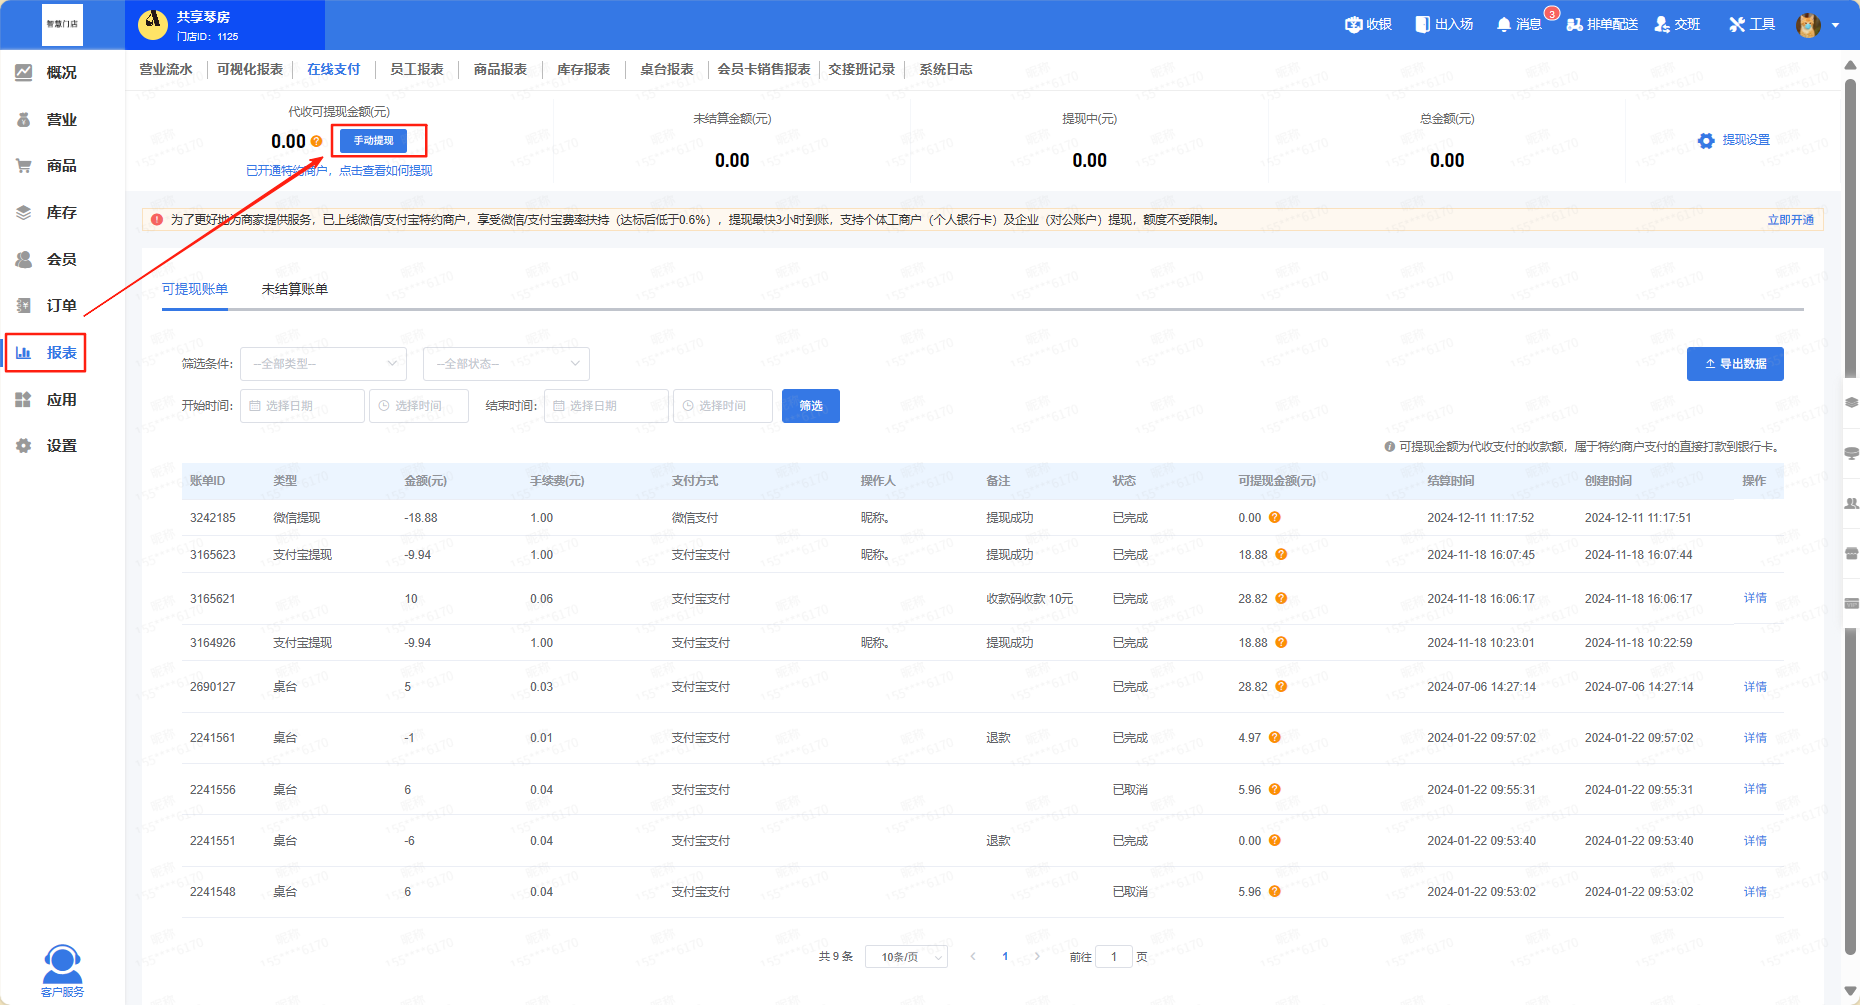Switch to 营业流水 tab
Viewport: 1860px width, 1005px height.
coord(166,70)
